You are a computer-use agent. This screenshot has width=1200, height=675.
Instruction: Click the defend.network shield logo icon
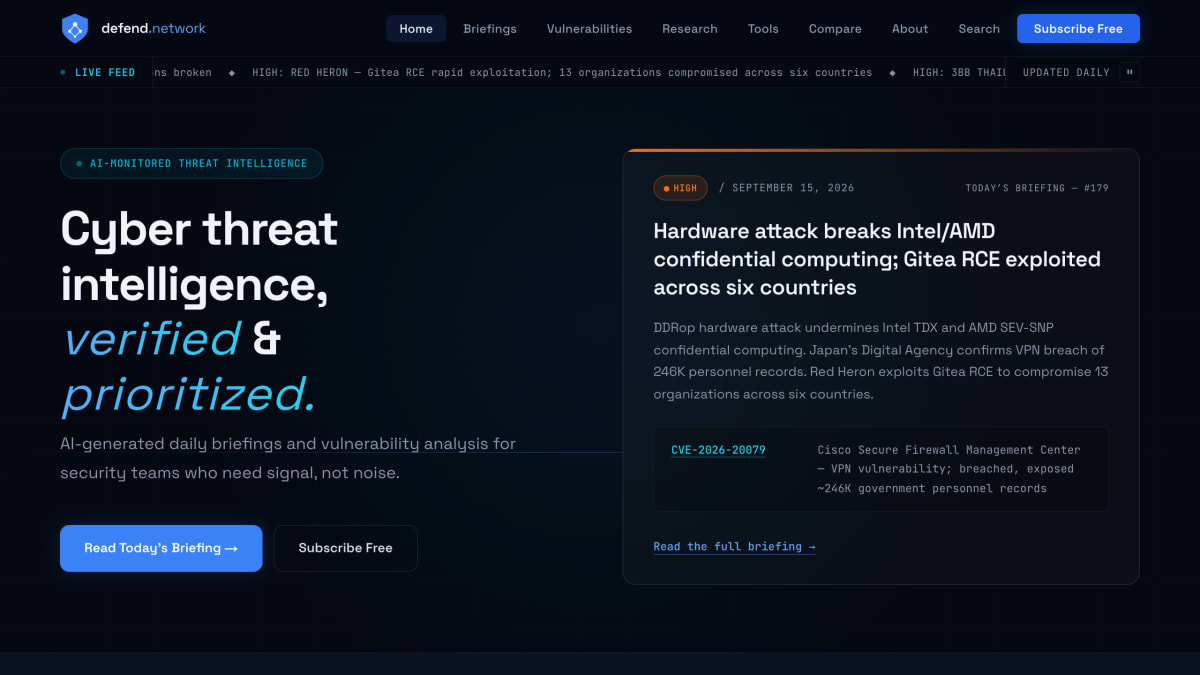[x=75, y=29]
